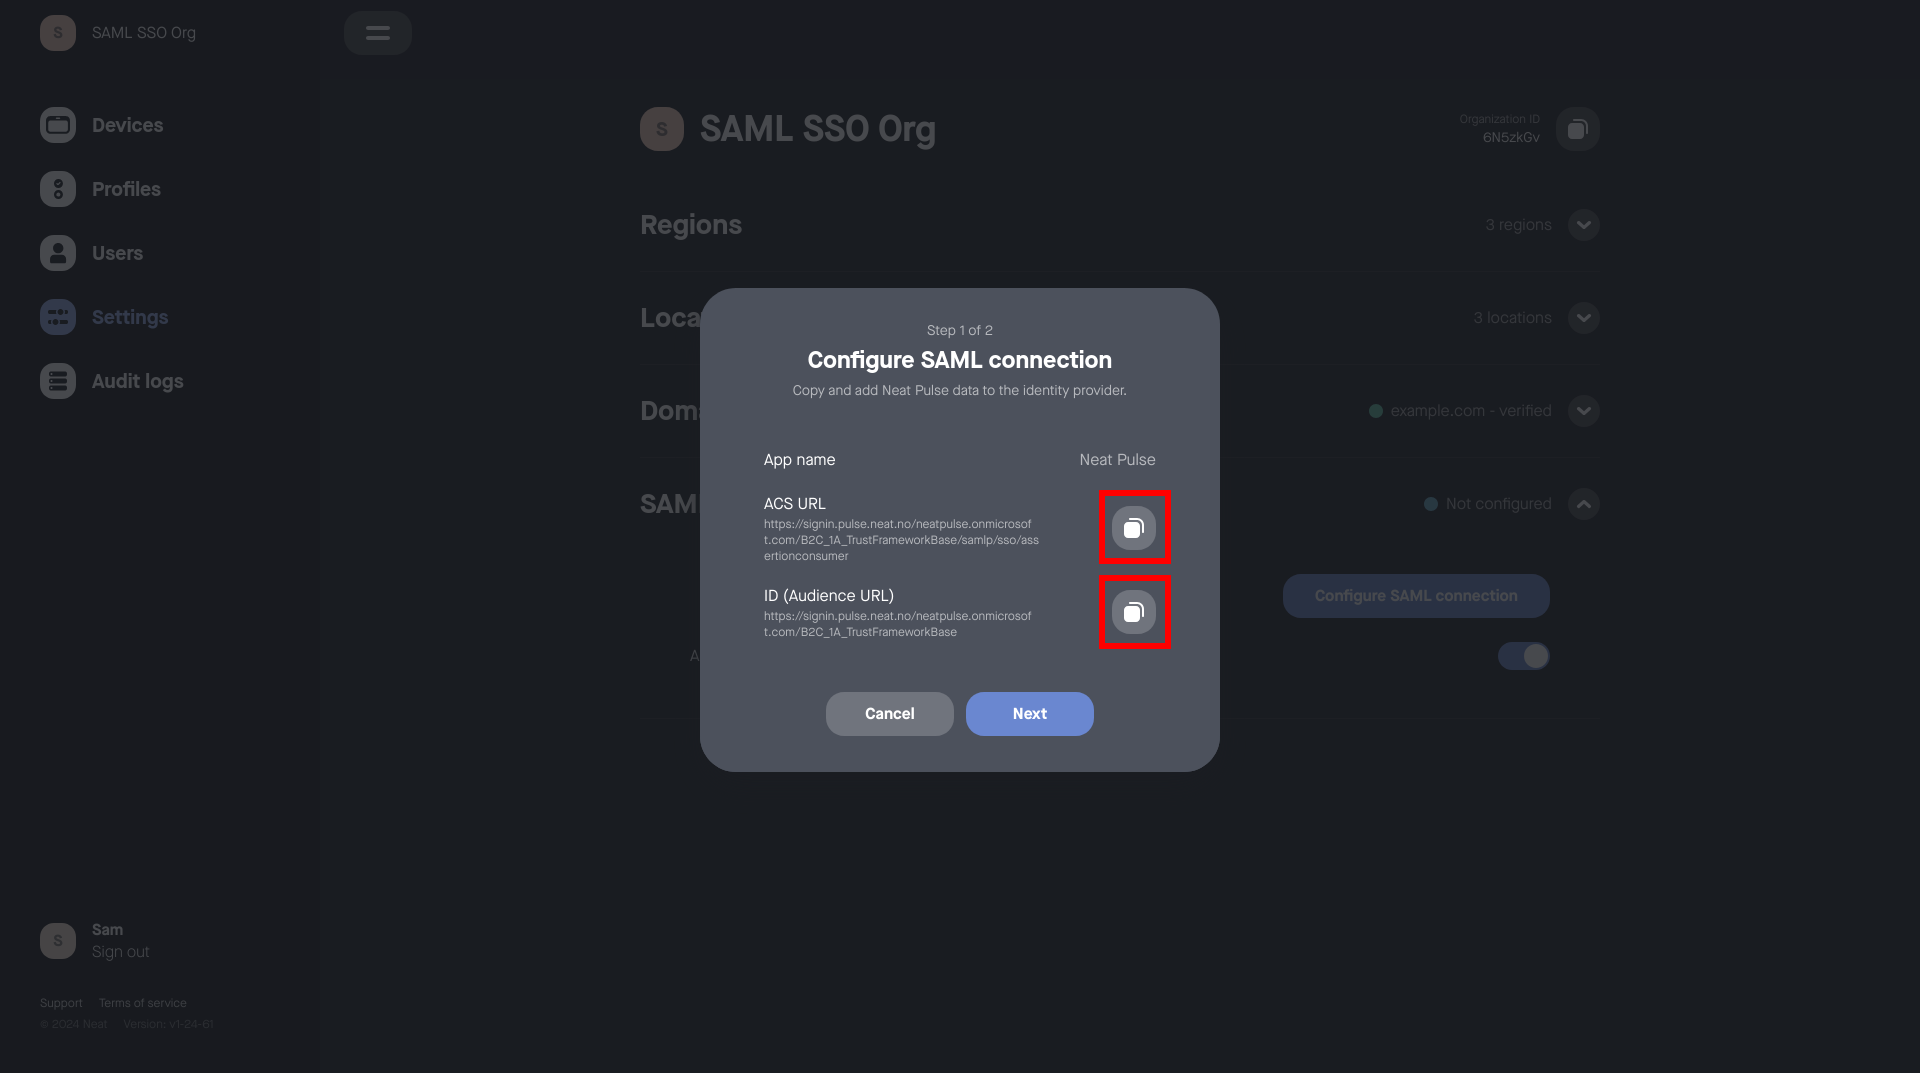The height and width of the screenshot is (1073, 1920).
Task: Click the Sign out link
Action: [x=120, y=952]
